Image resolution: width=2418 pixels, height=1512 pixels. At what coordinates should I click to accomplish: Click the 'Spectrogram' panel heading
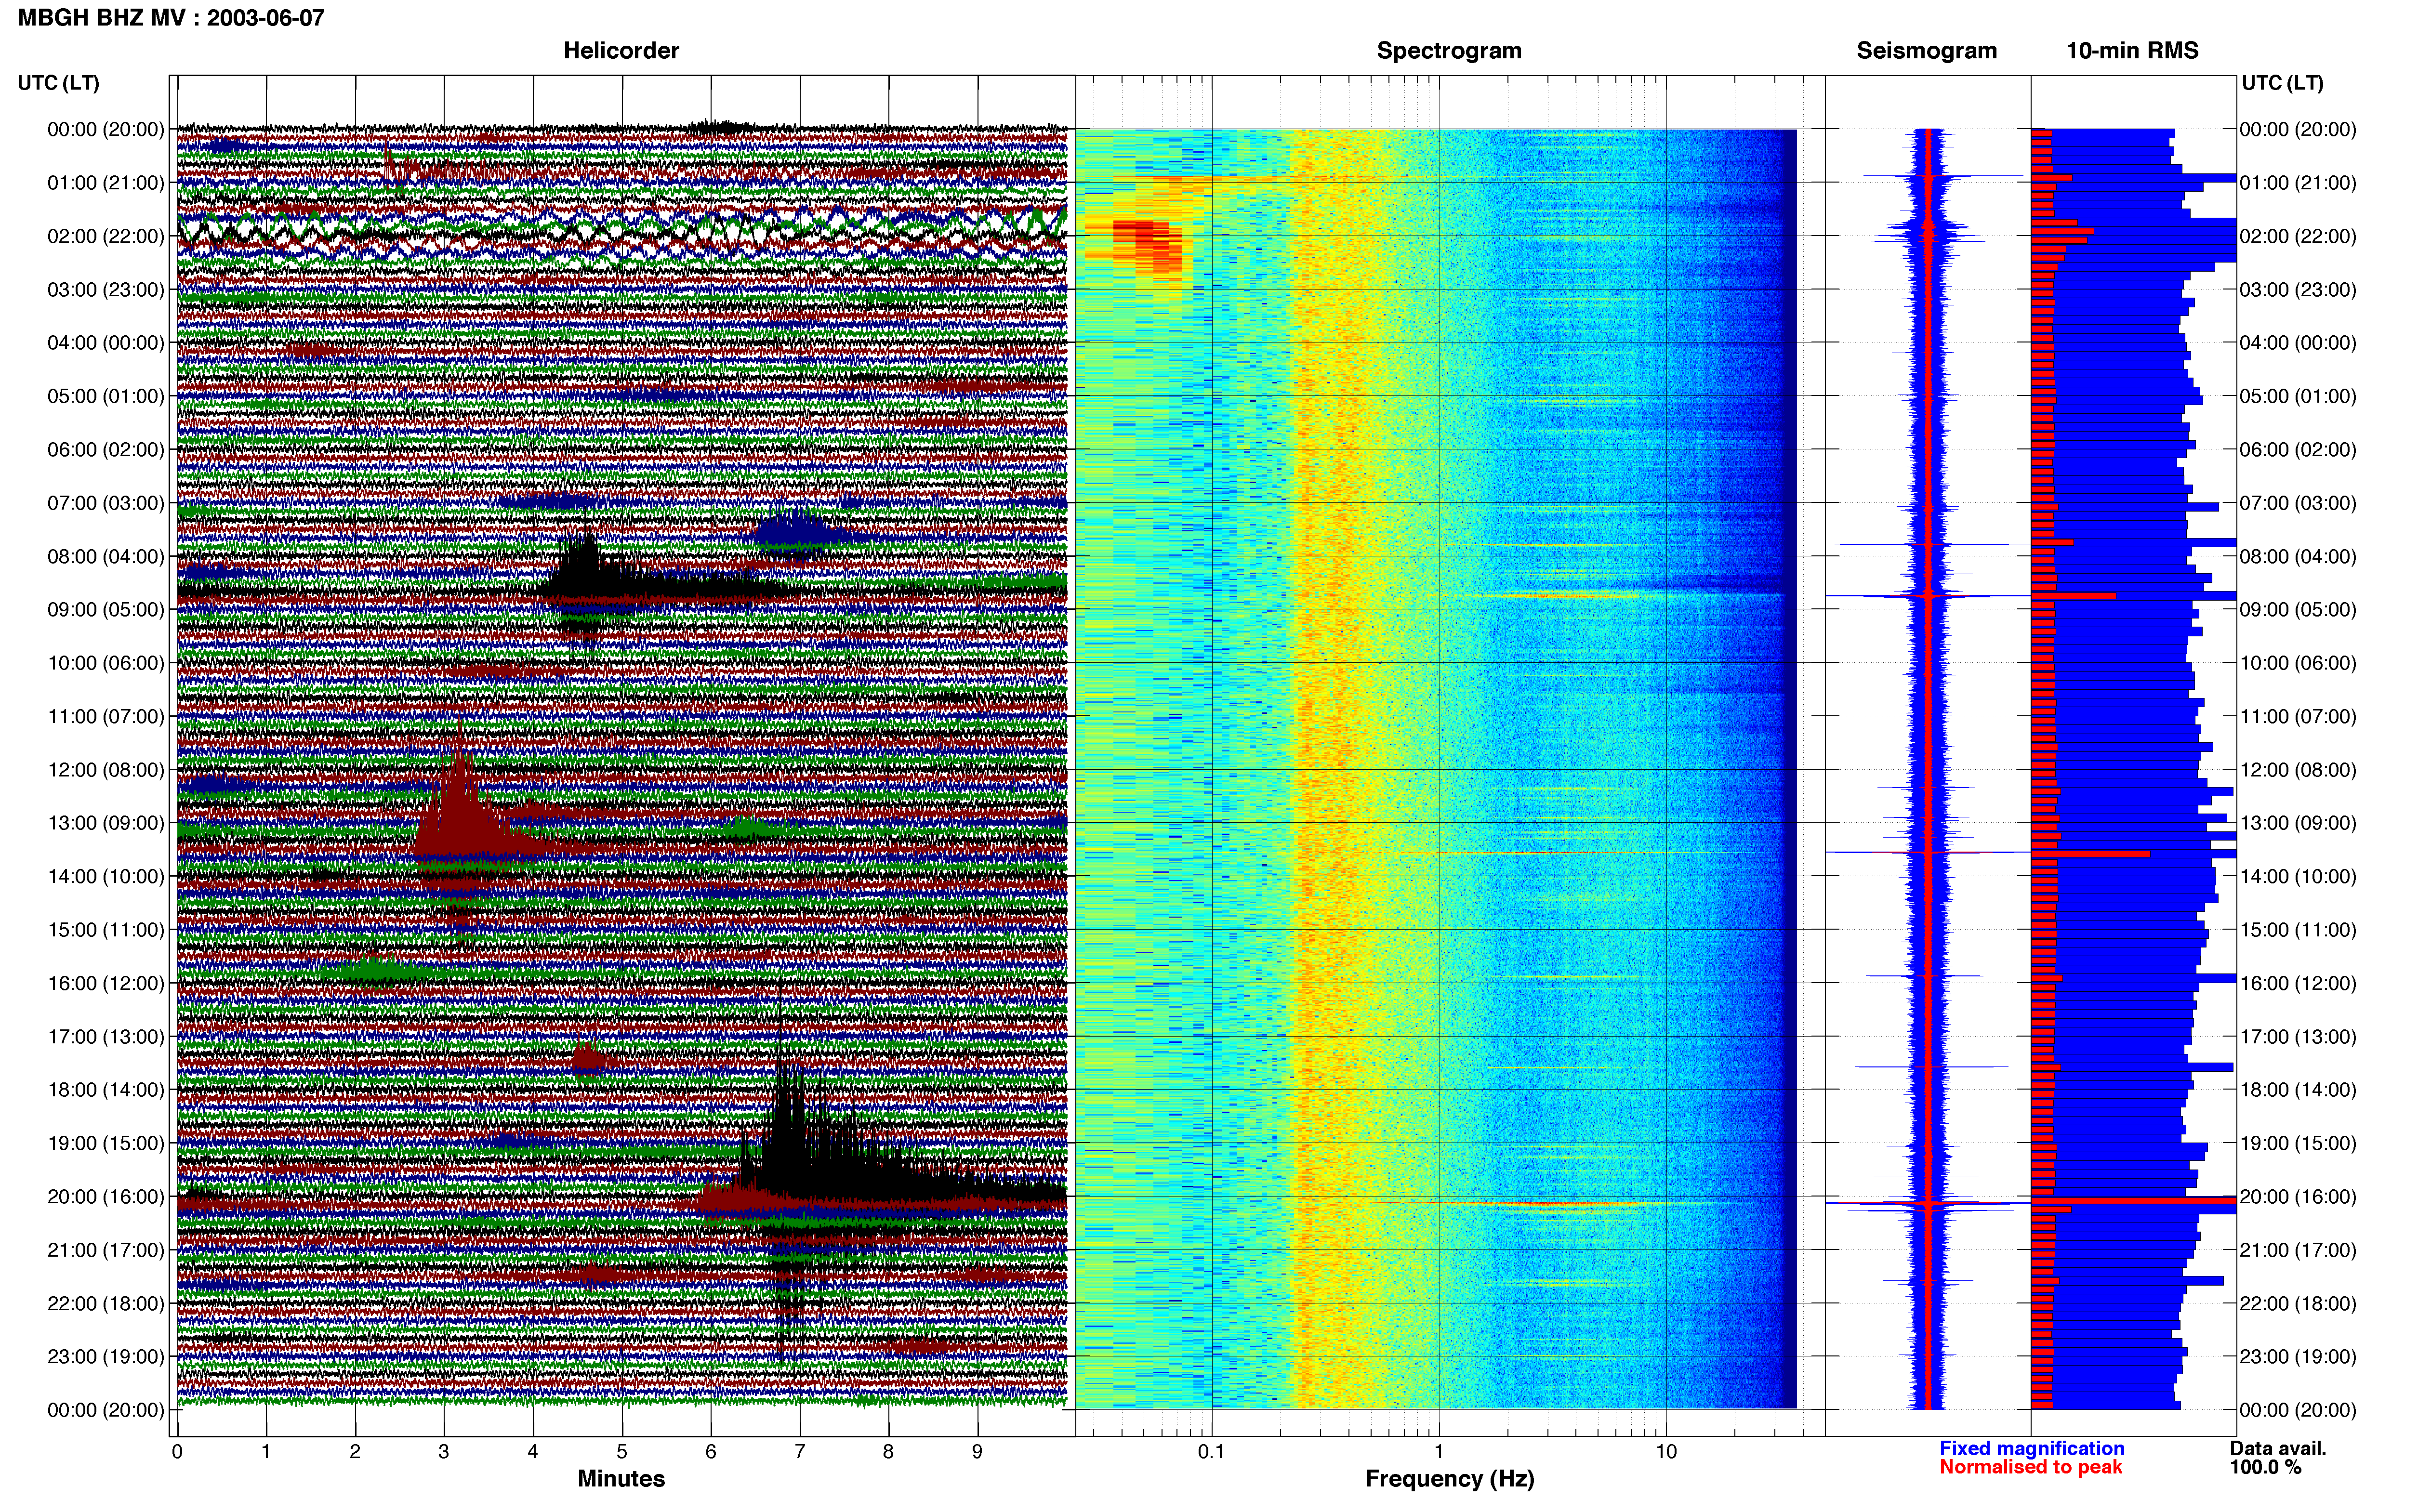1449,50
